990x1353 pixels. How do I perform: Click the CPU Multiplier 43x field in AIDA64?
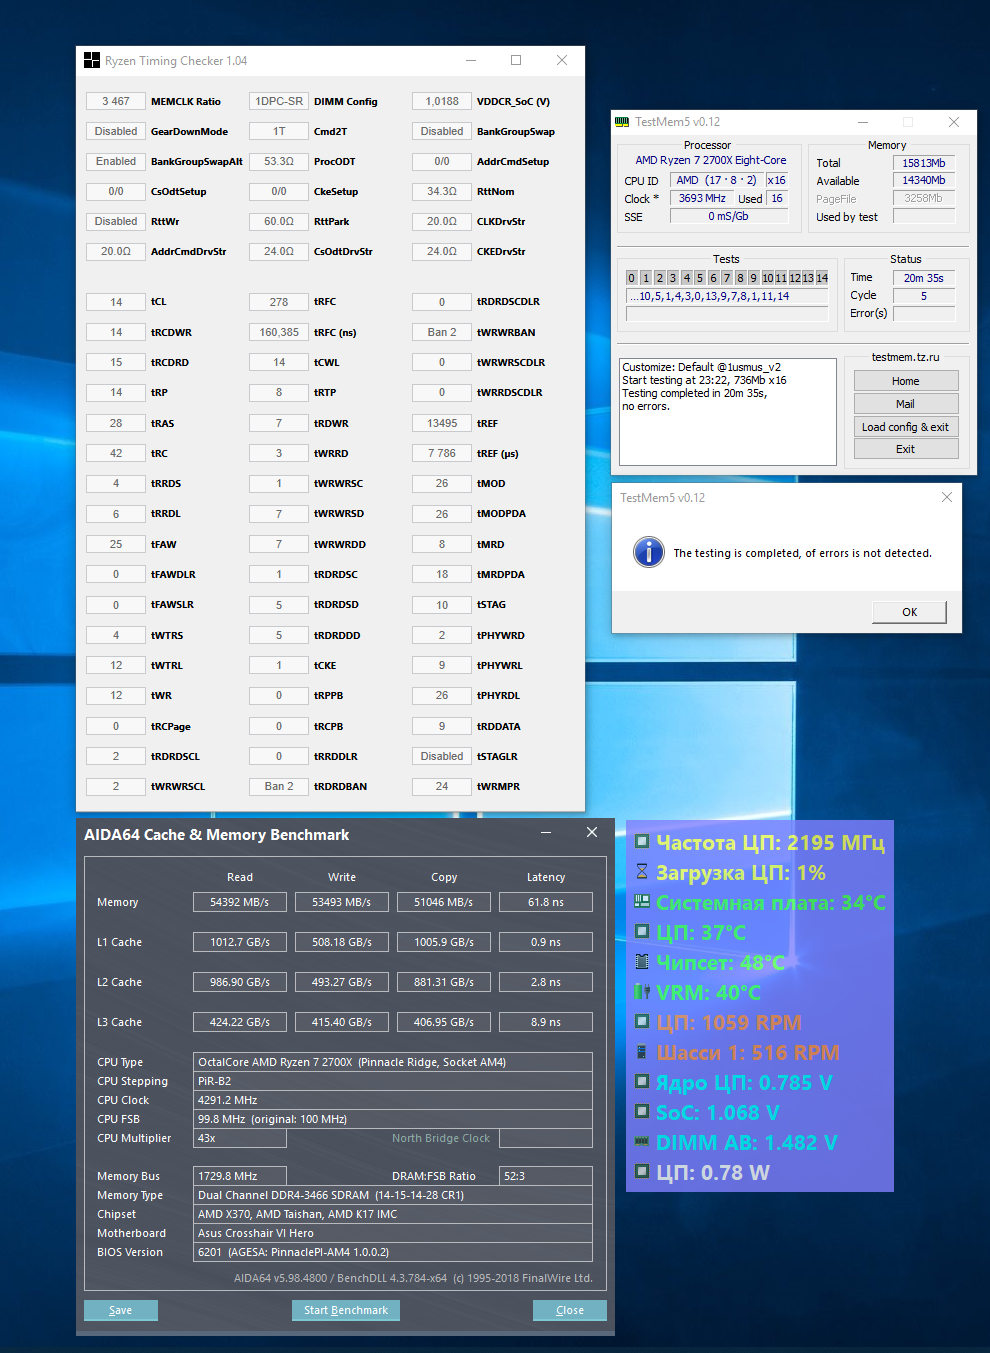click(x=240, y=1138)
